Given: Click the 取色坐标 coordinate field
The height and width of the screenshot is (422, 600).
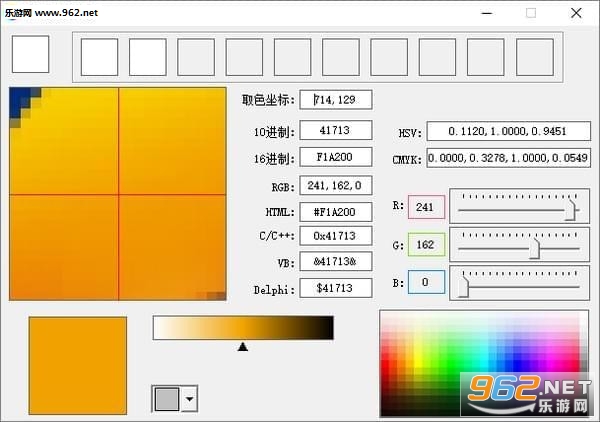Looking at the screenshot, I should [336, 100].
